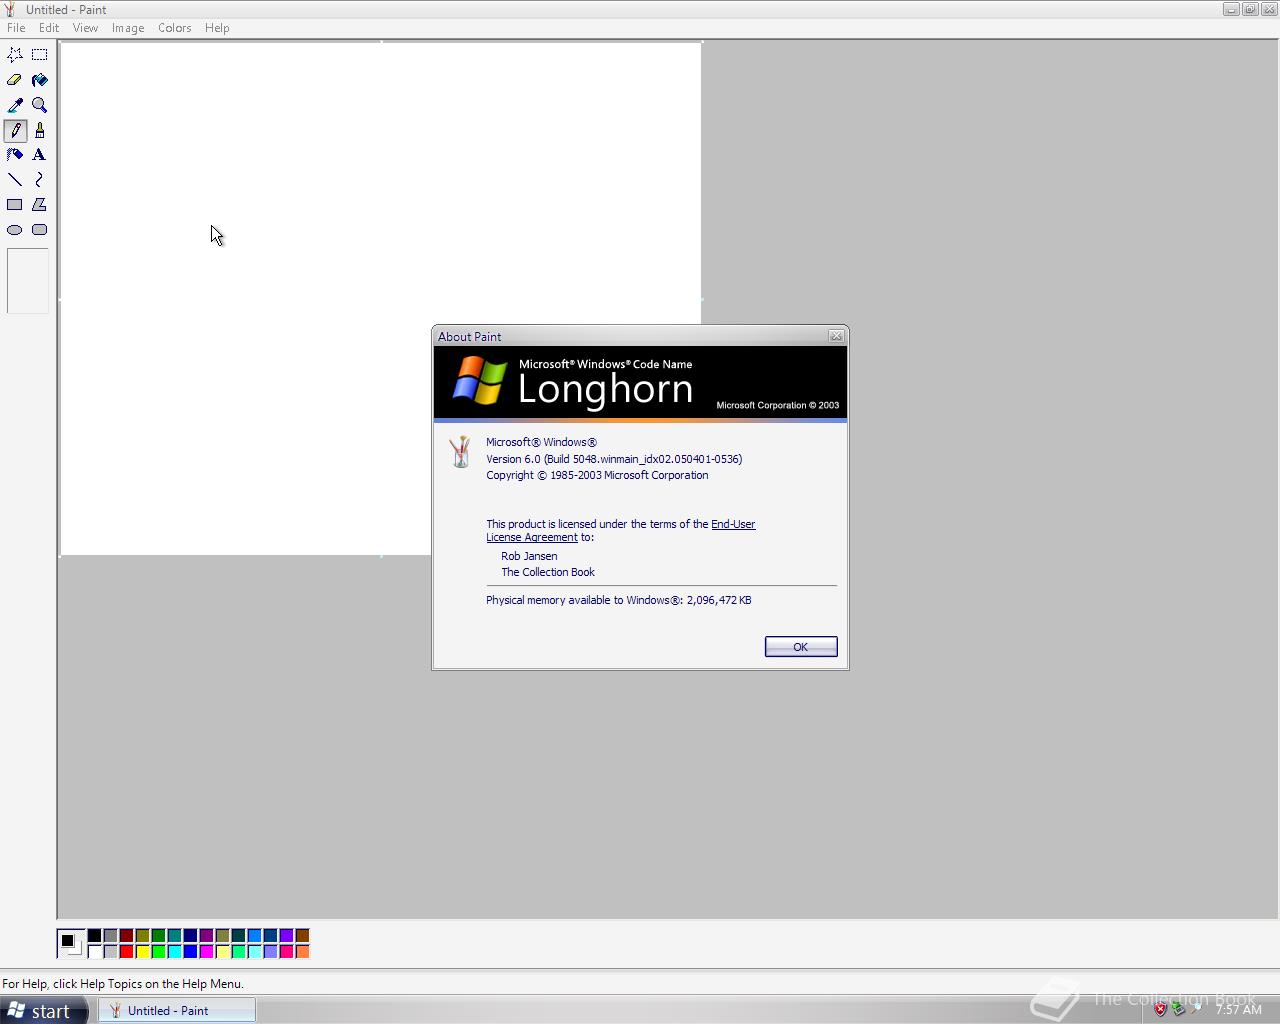
Task: Choose the Airbrush spray tool
Action: pos(15,155)
